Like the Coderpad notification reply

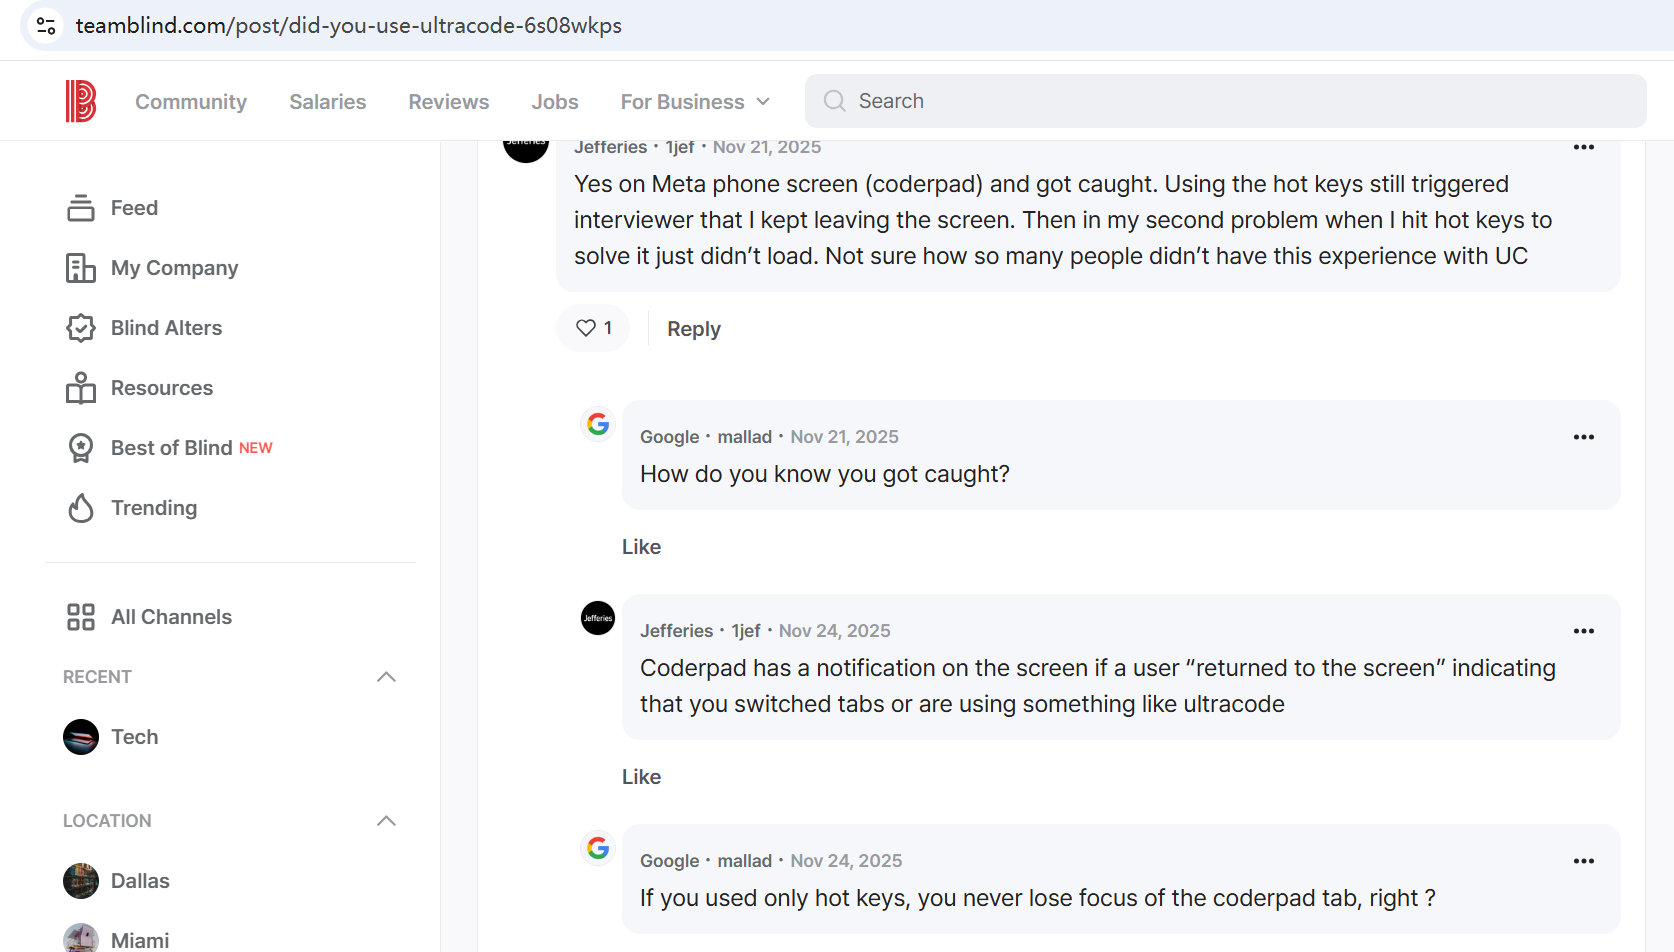(641, 777)
